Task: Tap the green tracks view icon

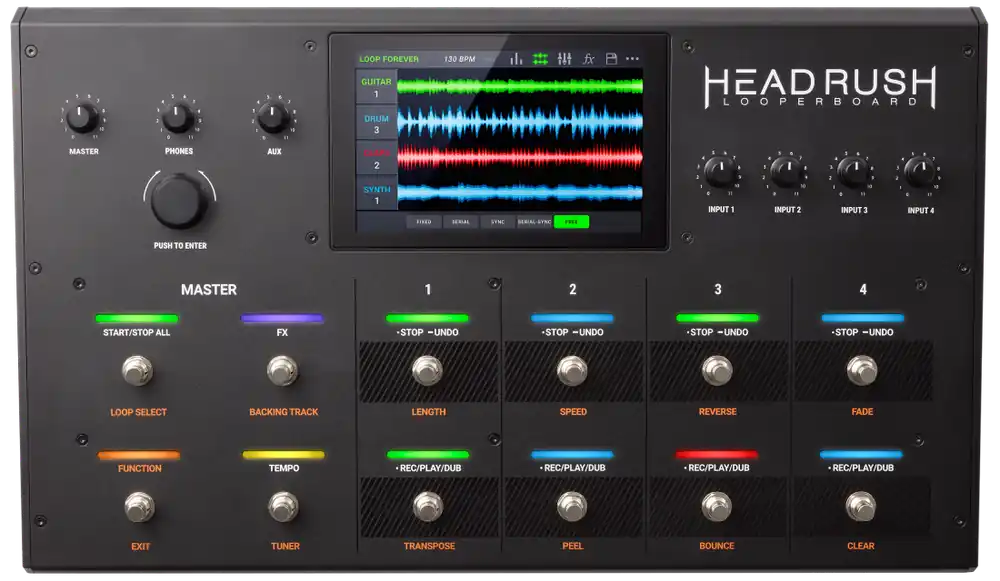Action: coord(540,59)
